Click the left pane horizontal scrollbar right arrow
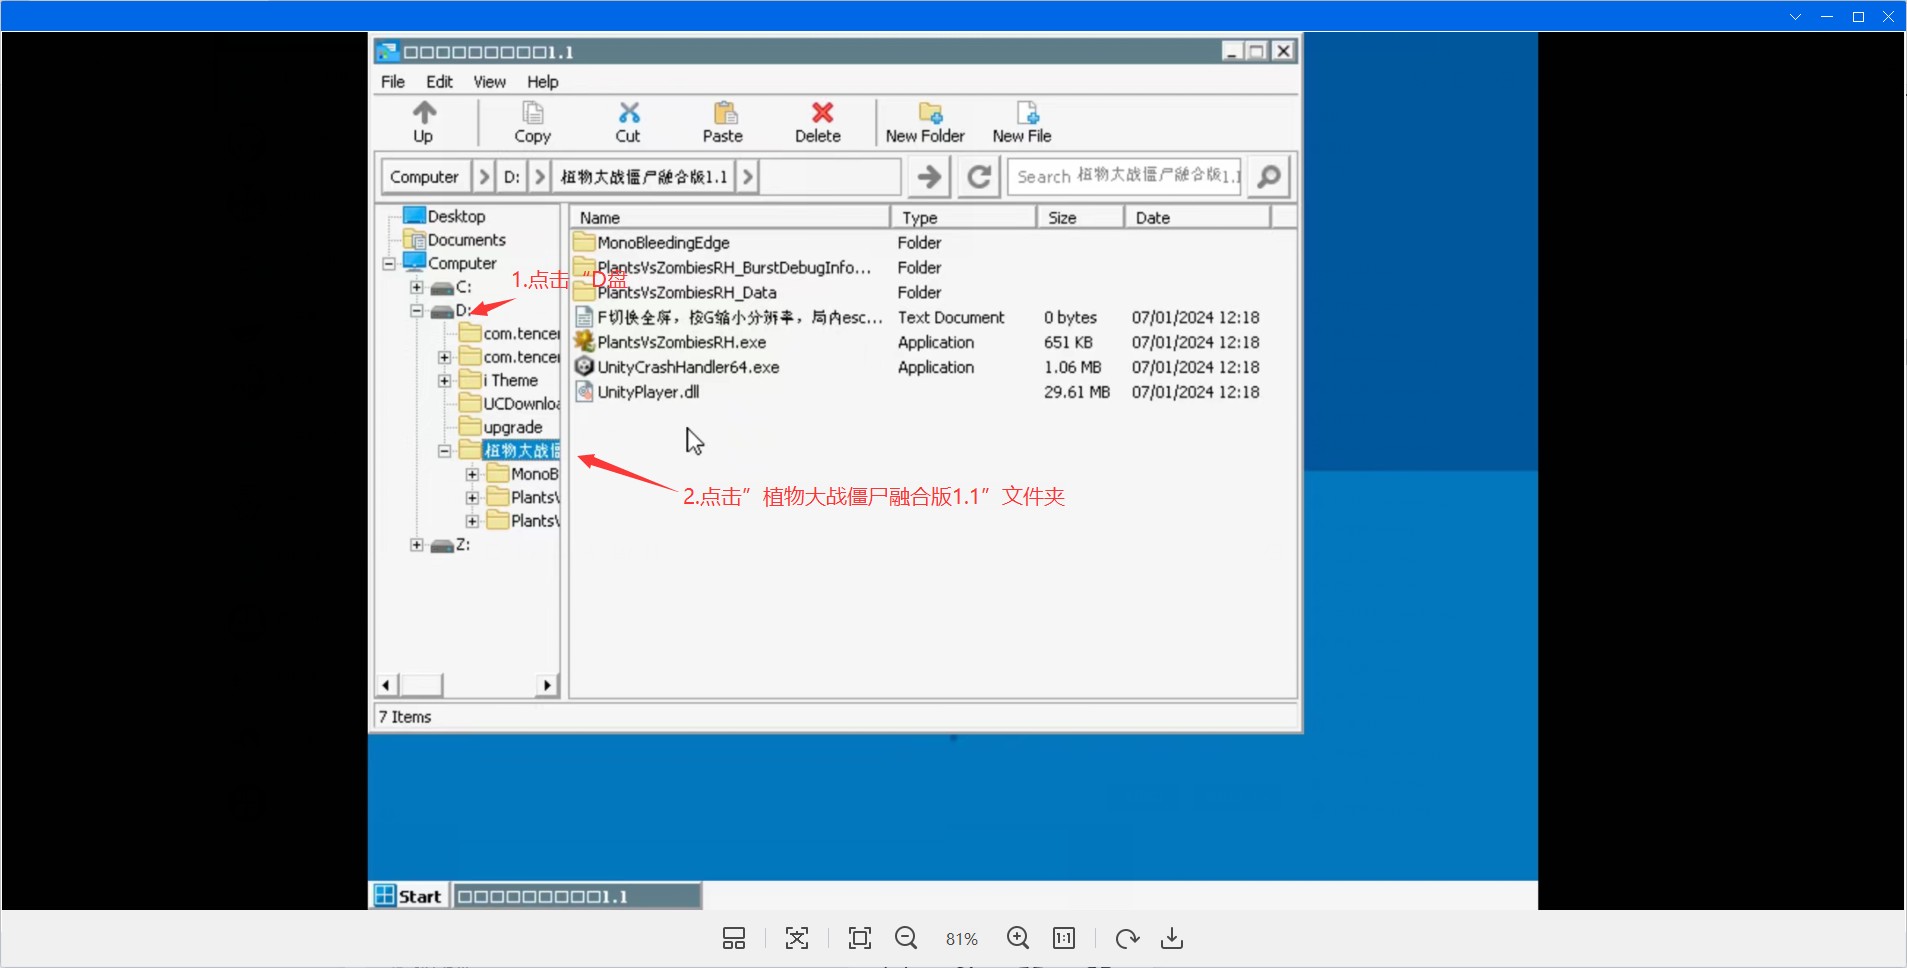This screenshot has height=968, width=1907. (x=546, y=685)
